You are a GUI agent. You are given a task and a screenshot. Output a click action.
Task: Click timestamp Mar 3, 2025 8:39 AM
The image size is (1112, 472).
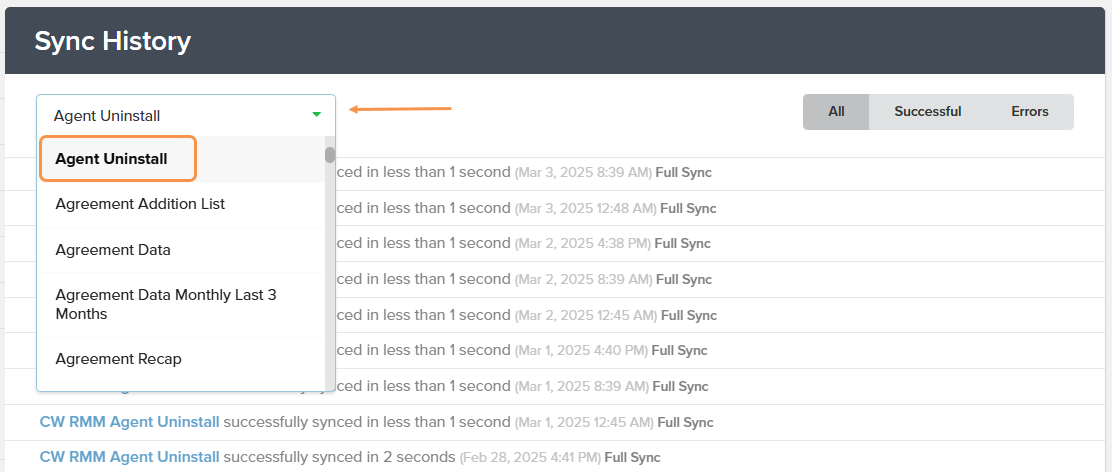583,172
